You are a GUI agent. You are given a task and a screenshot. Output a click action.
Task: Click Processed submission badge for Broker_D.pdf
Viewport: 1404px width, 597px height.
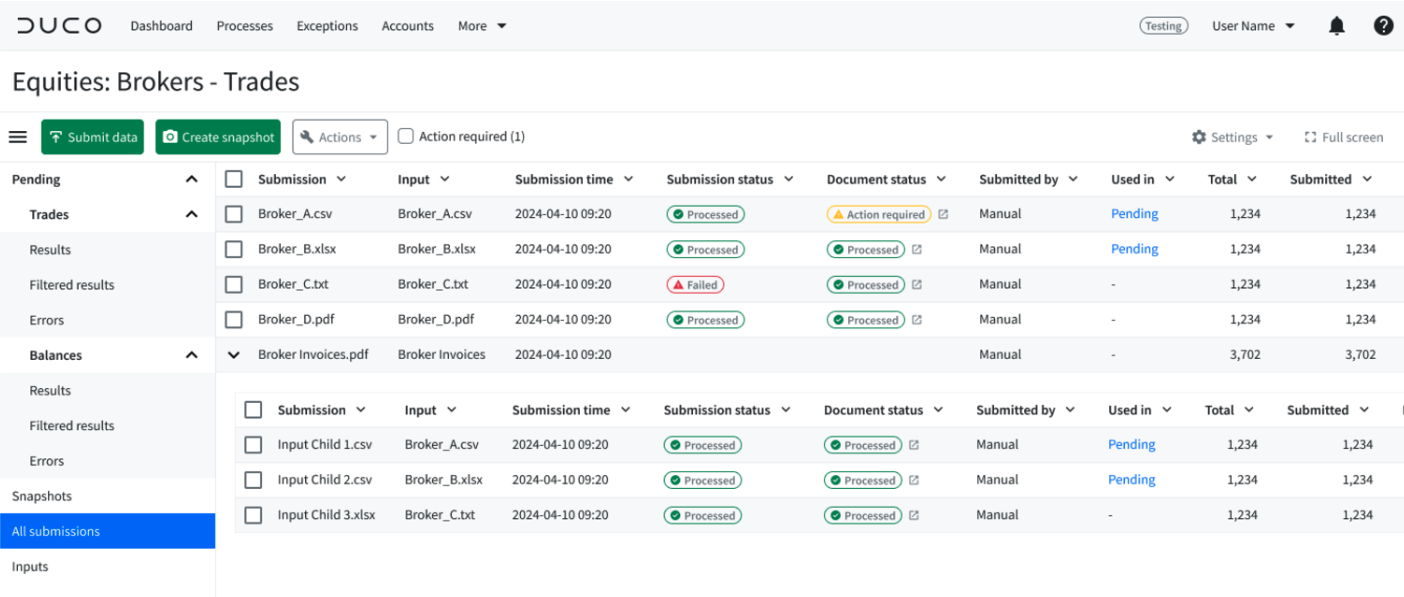click(x=705, y=320)
